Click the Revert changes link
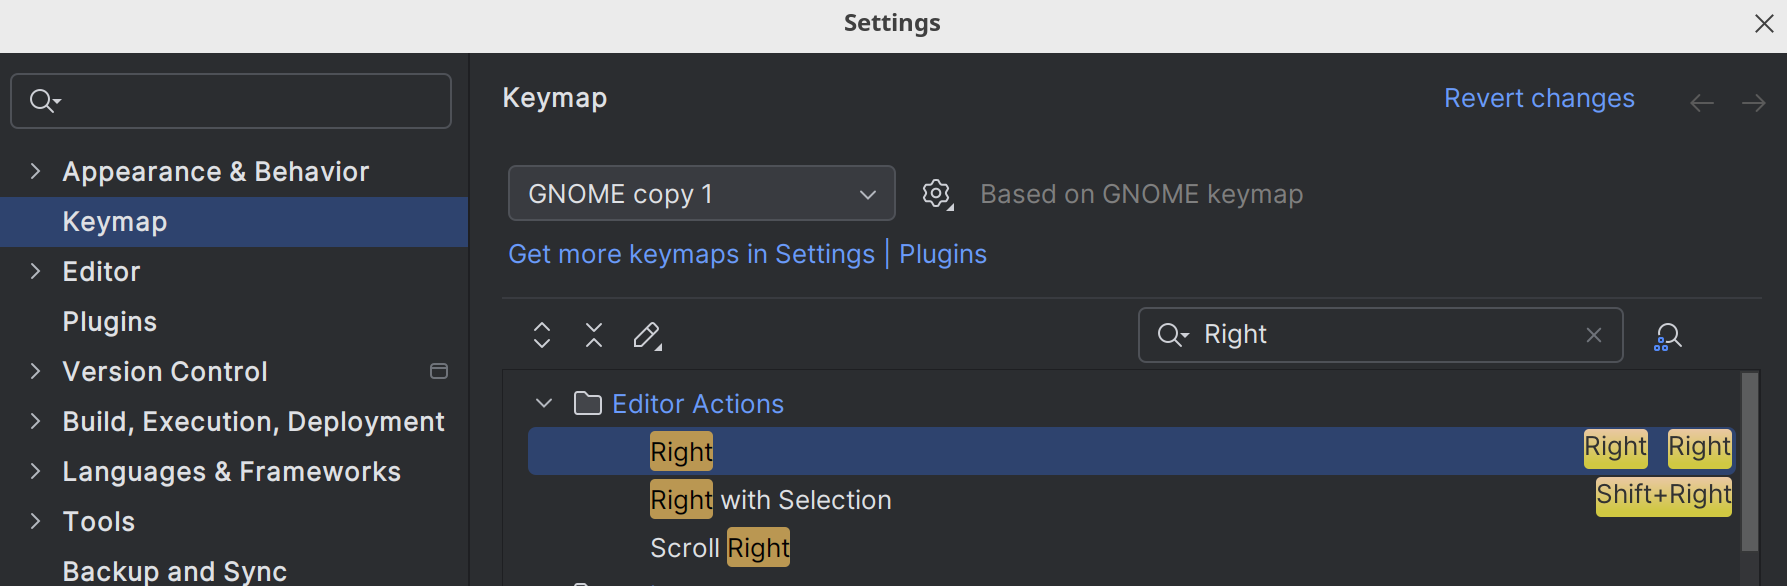Viewport: 1787px width, 586px height. (x=1539, y=98)
